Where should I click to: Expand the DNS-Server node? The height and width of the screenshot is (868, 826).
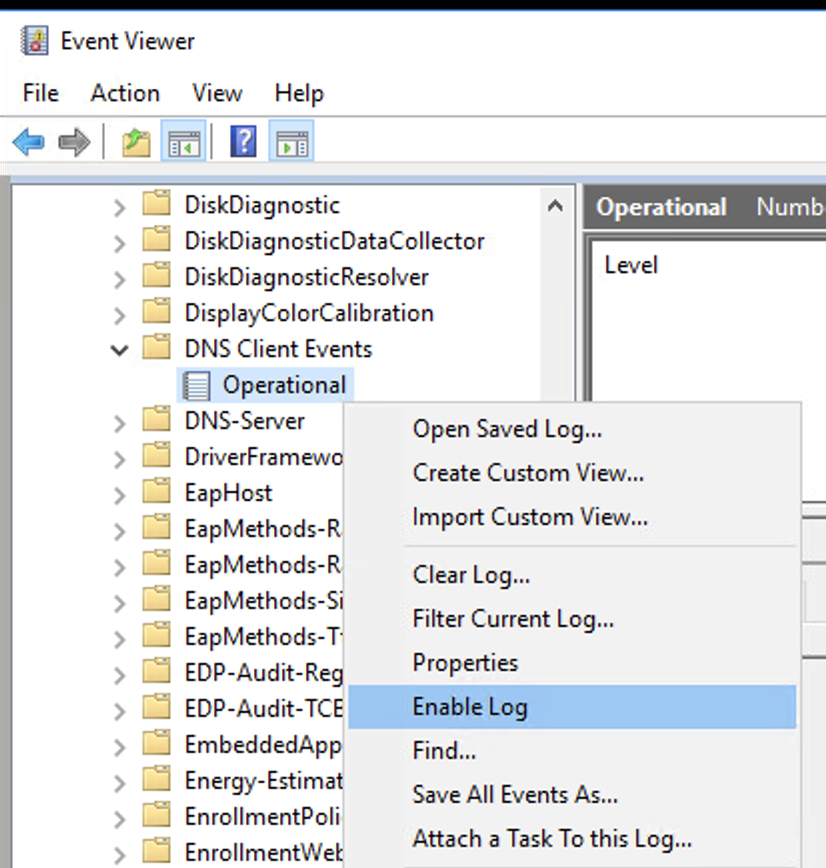pyautogui.click(x=119, y=423)
